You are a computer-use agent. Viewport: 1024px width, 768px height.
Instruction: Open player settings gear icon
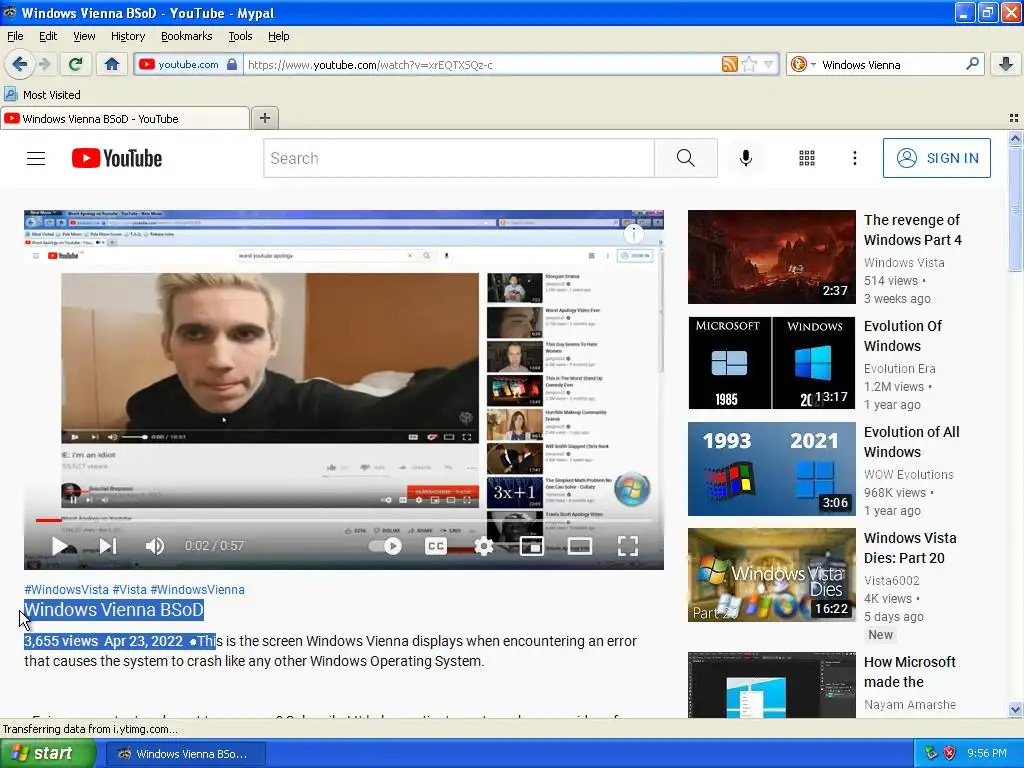tap(484, 546)
